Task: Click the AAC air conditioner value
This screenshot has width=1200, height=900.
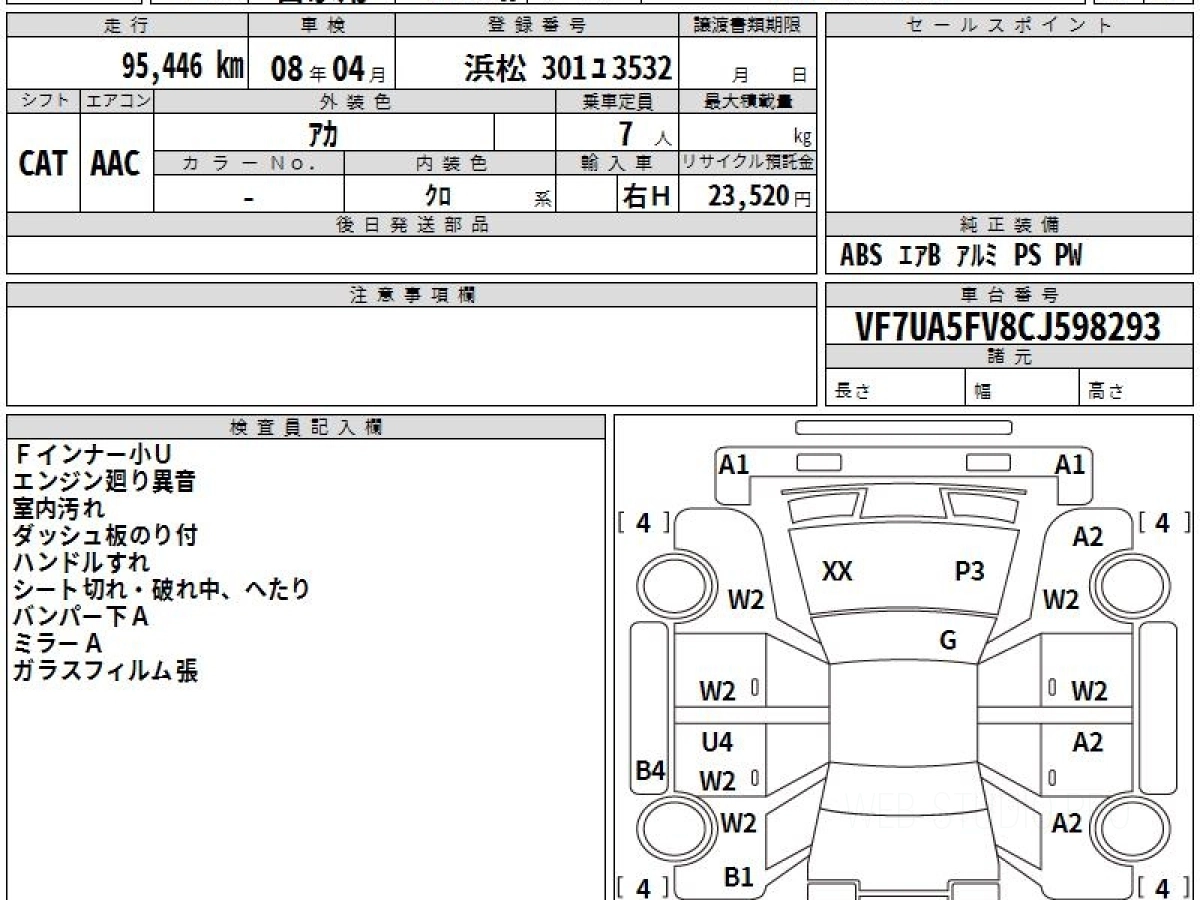Action: click(116, 163)
